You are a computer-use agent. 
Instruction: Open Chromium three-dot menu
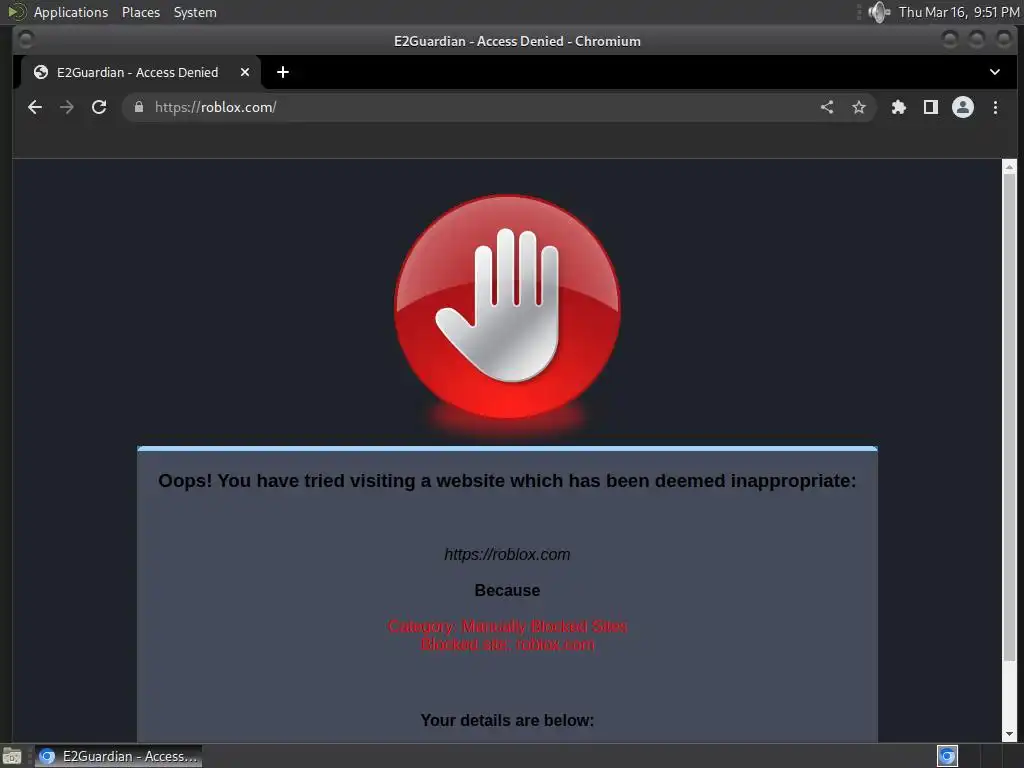(995, 107)
